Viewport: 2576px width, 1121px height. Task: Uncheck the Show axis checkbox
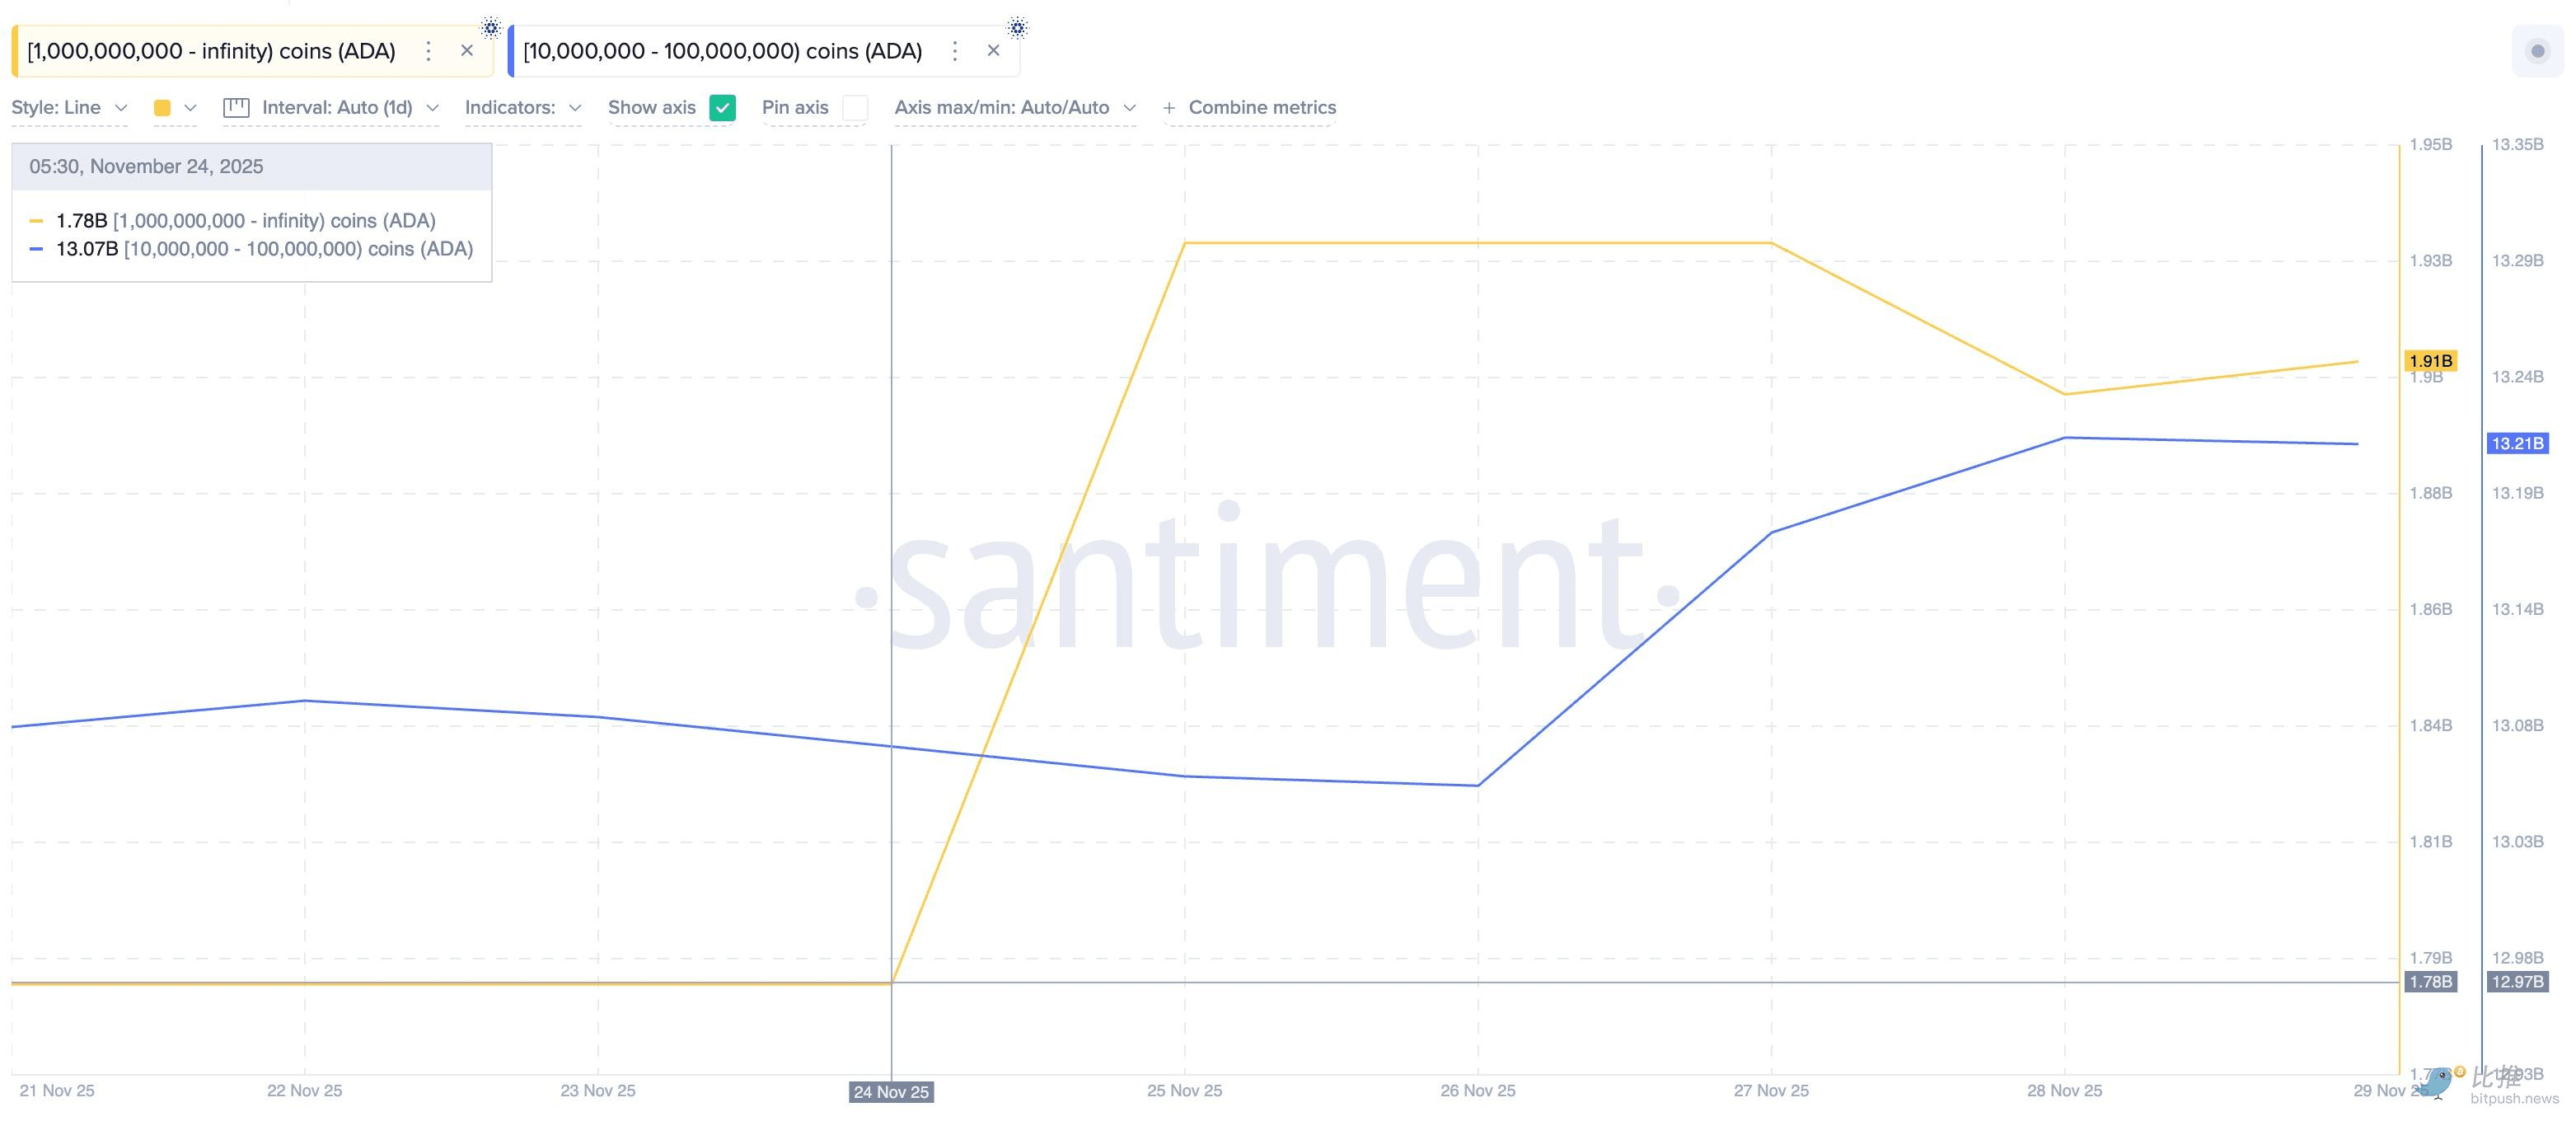(x=722, y=108)
